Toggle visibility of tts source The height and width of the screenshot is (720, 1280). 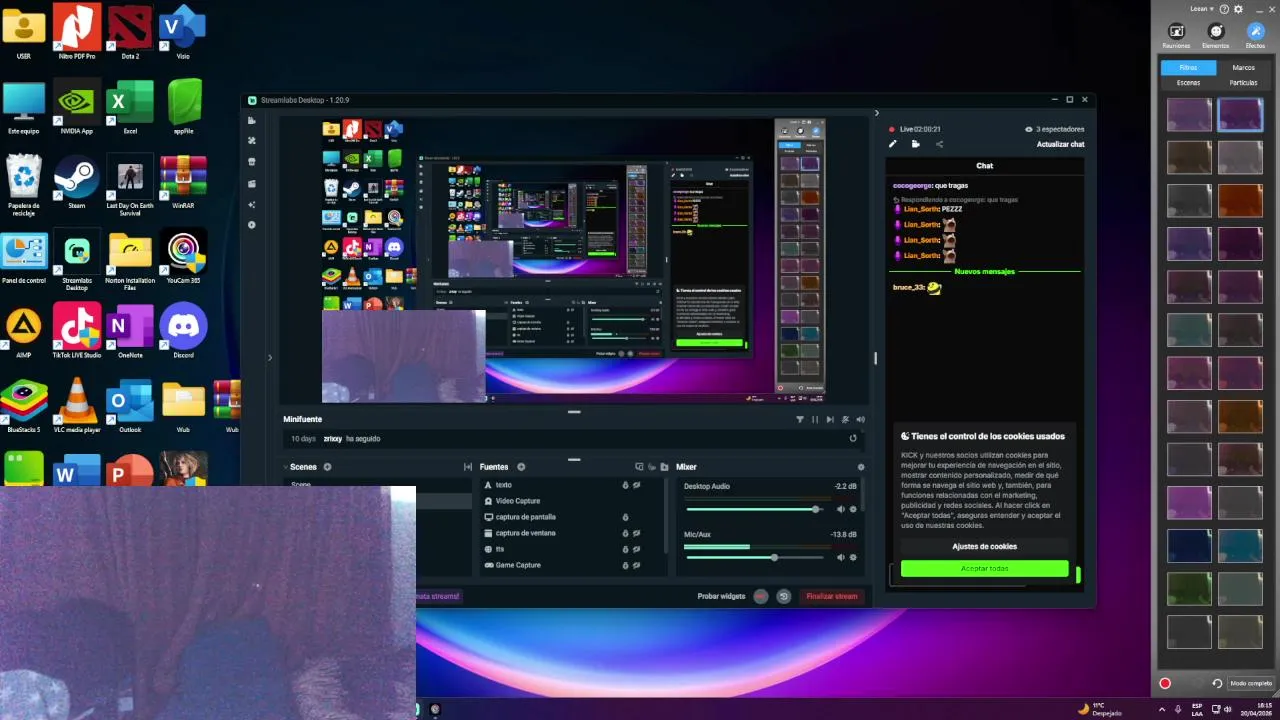pyautogui.click(x=637, y=549)
